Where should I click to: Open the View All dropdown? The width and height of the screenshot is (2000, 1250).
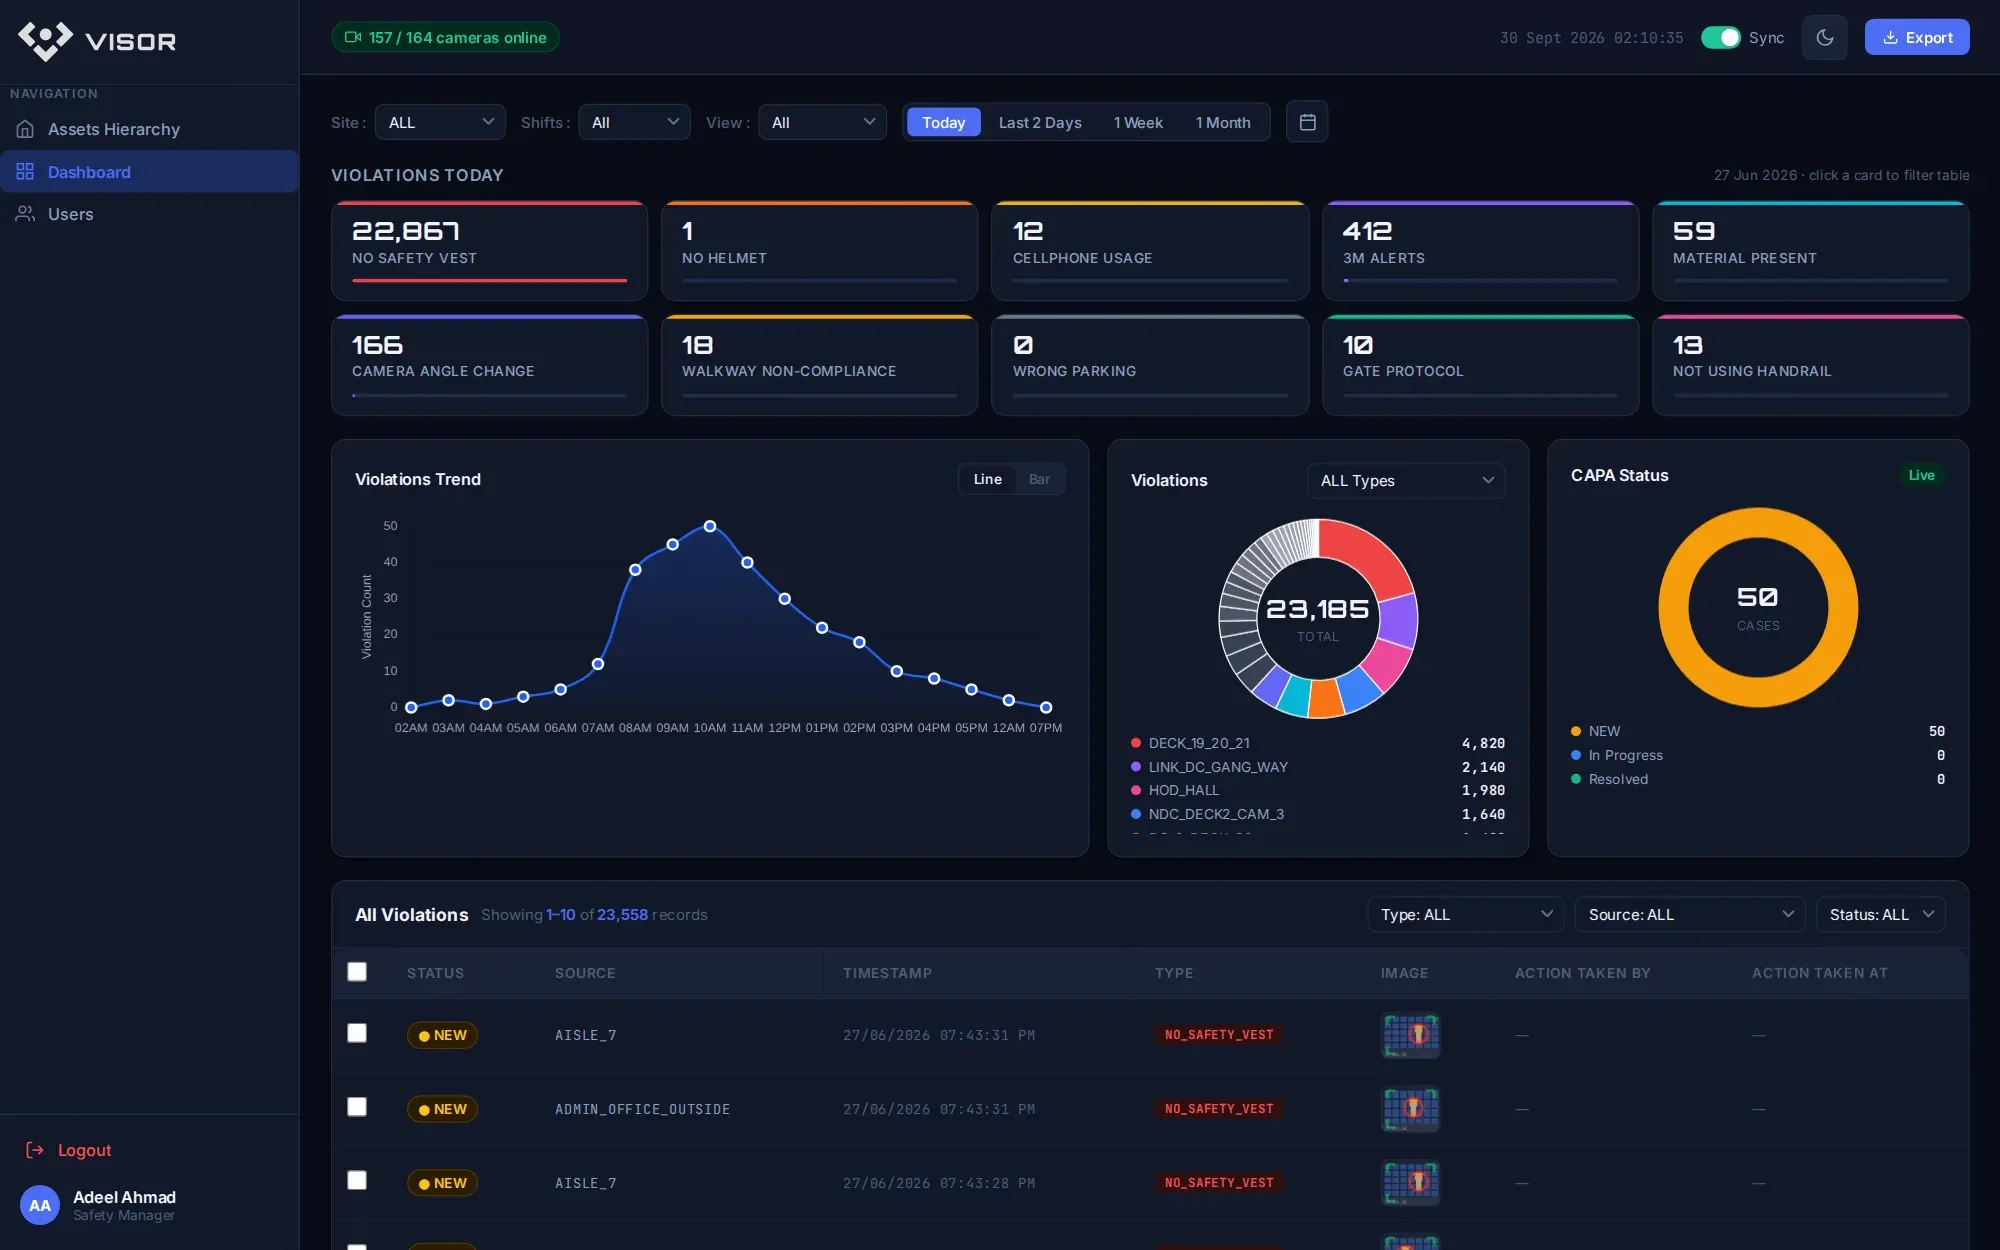pyautogui.click(x=822, y=122)
